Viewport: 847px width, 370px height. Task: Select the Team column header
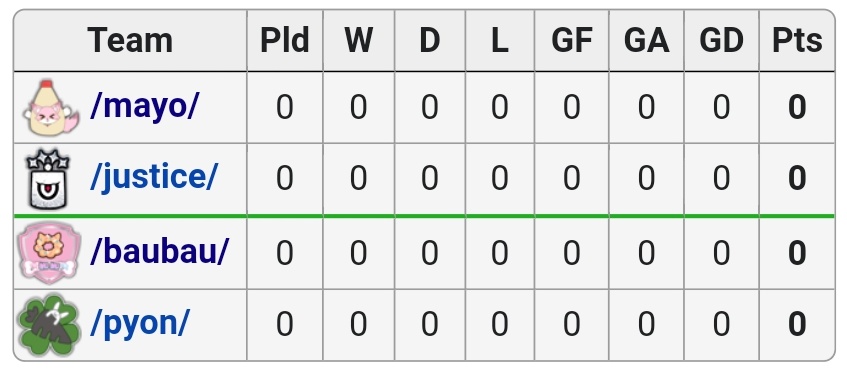130,40
